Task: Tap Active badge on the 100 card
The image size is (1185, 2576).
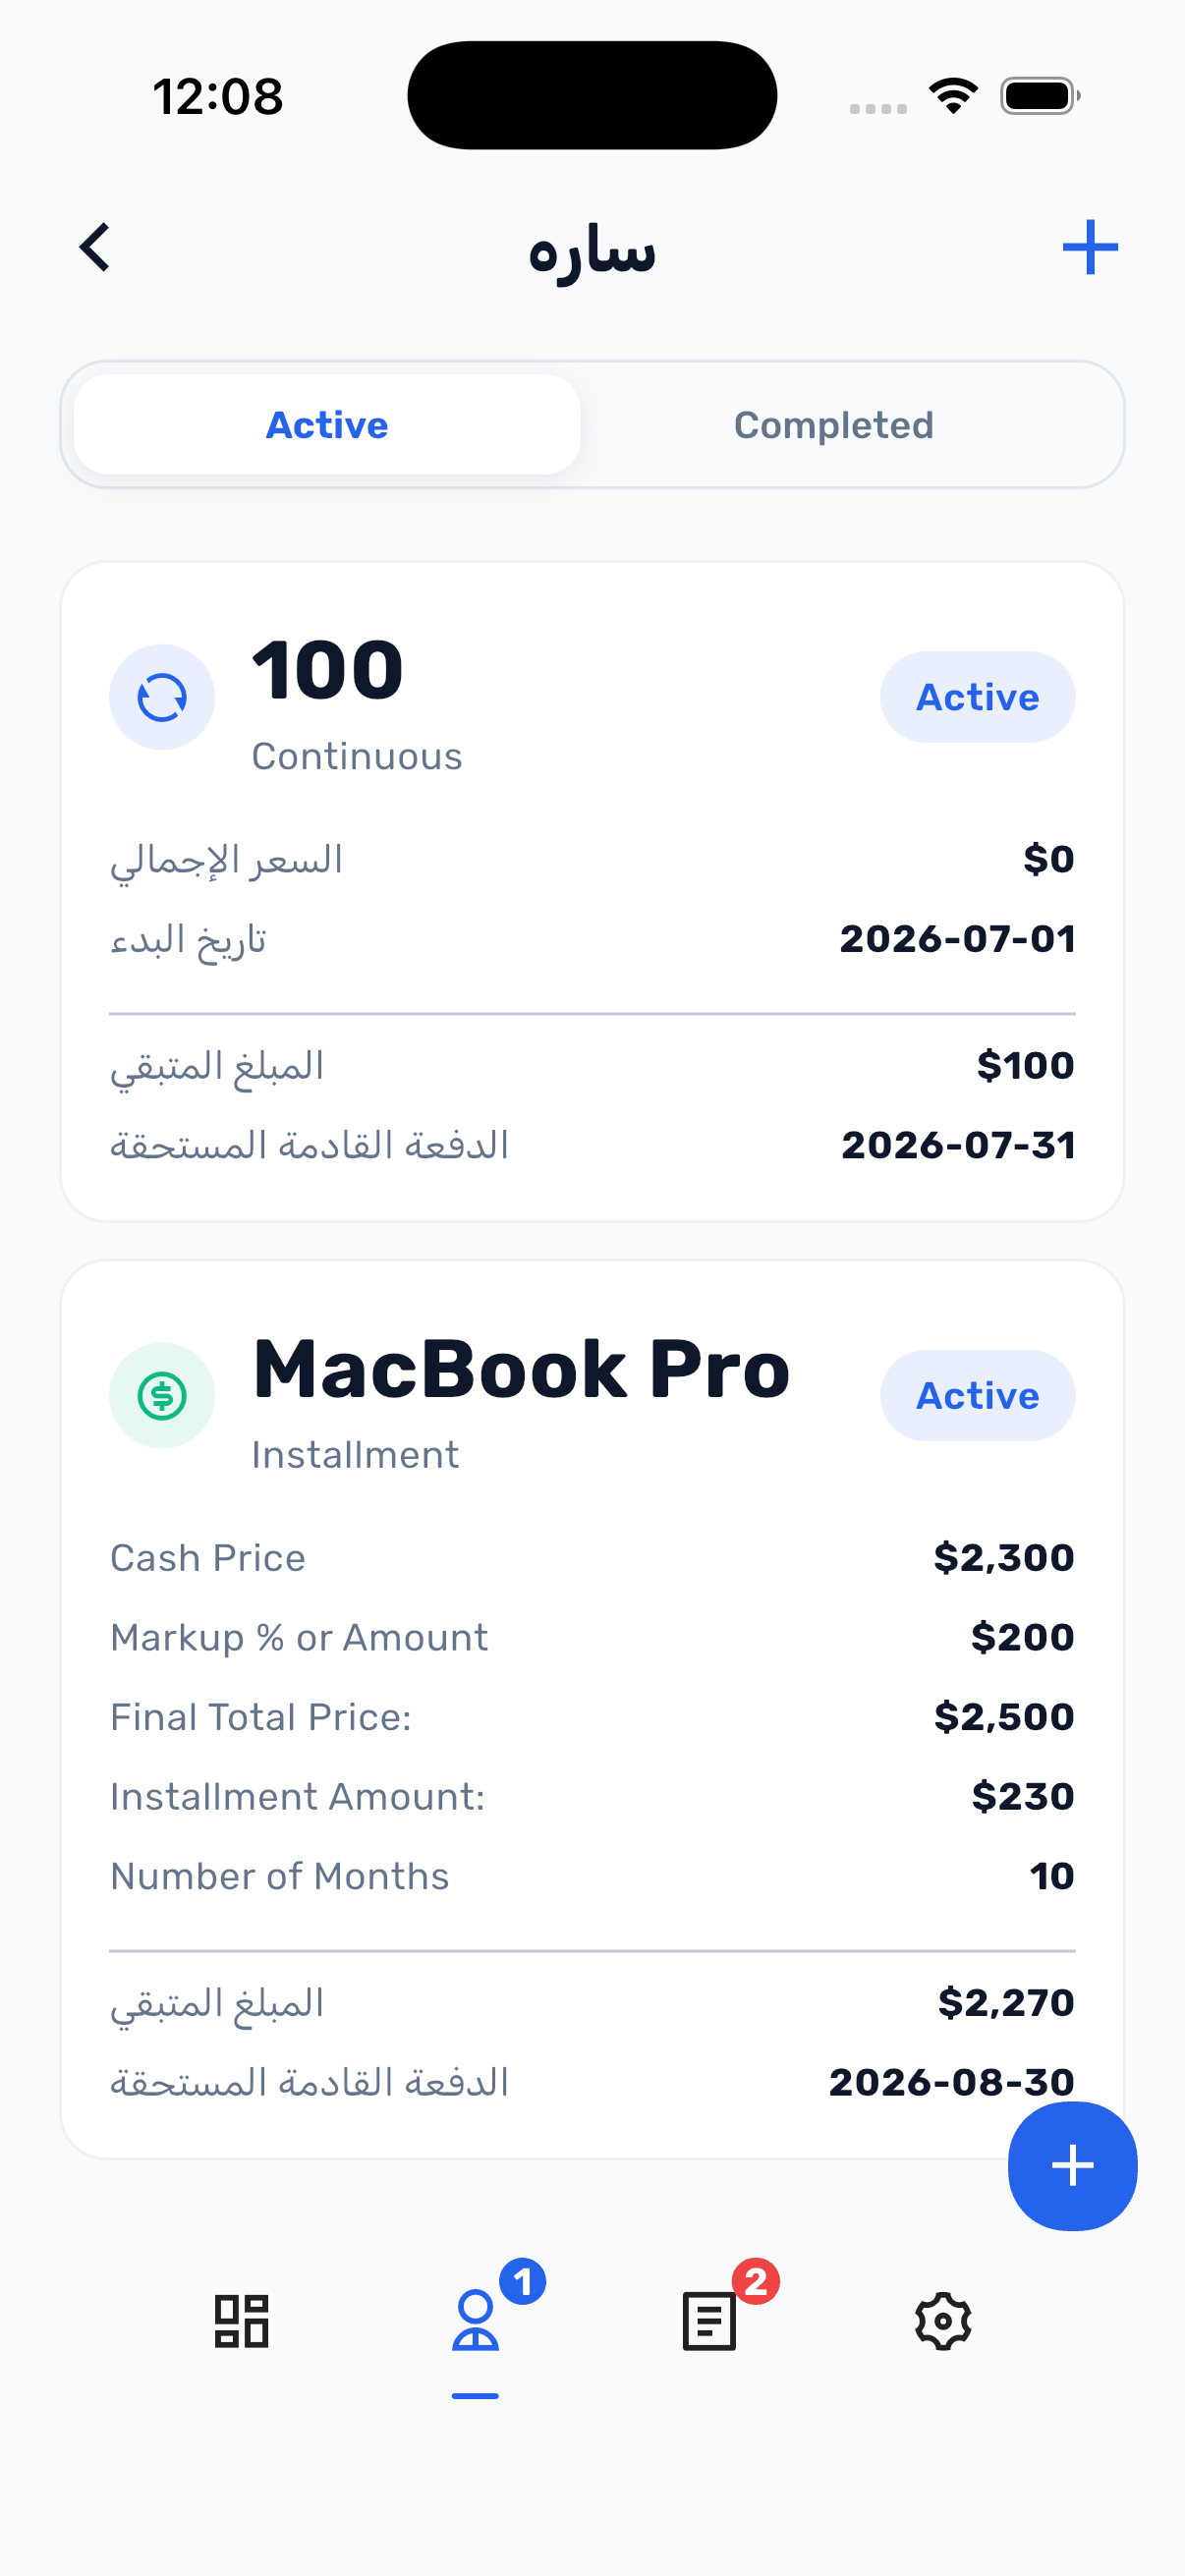Action: 977,697
